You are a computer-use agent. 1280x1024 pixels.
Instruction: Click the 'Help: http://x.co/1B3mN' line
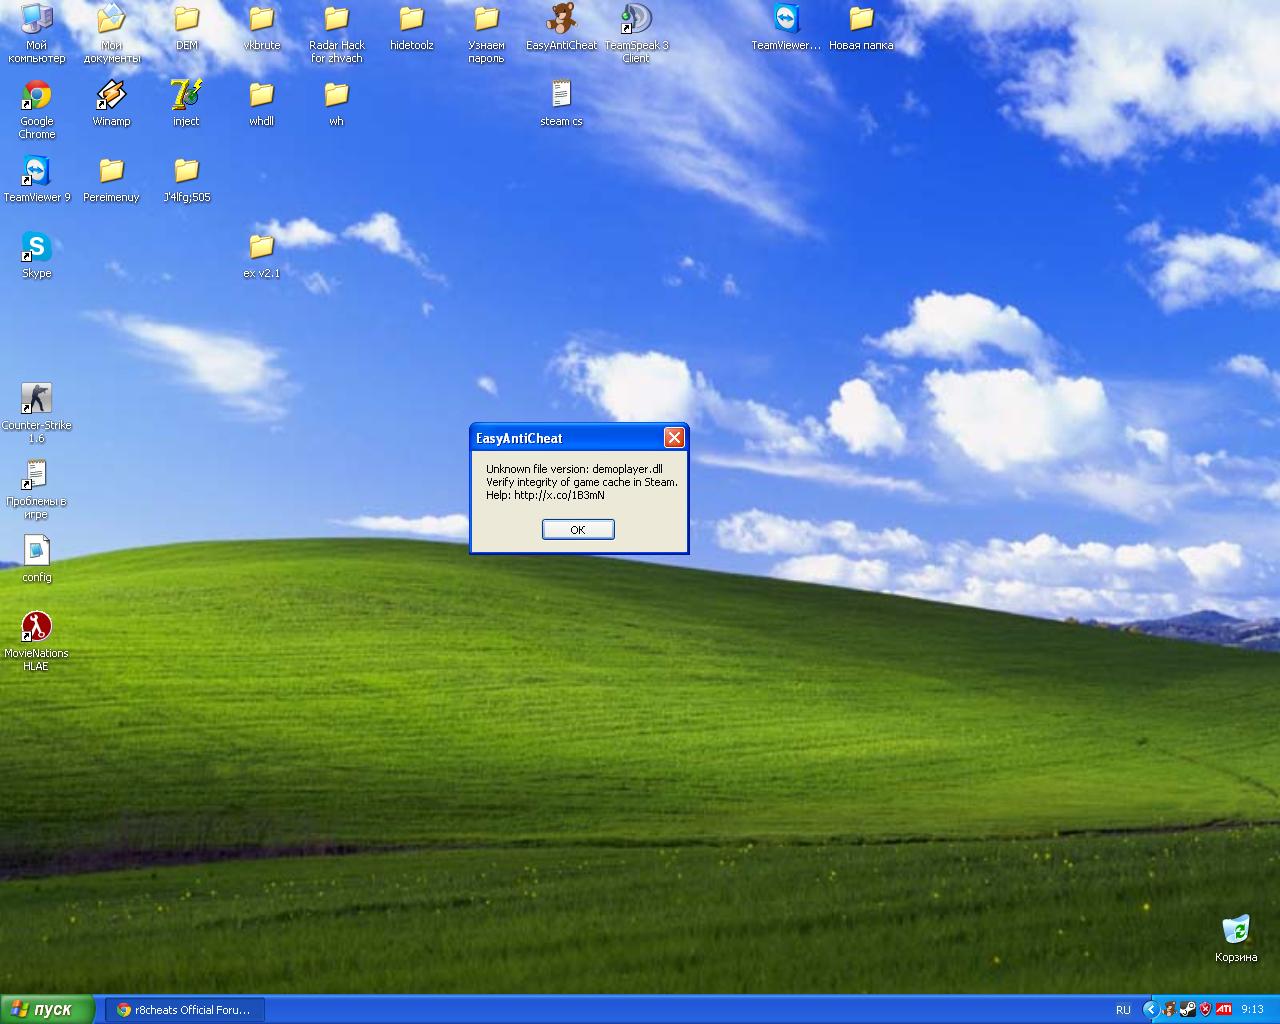pyautogui.click(x=545, y=495)
